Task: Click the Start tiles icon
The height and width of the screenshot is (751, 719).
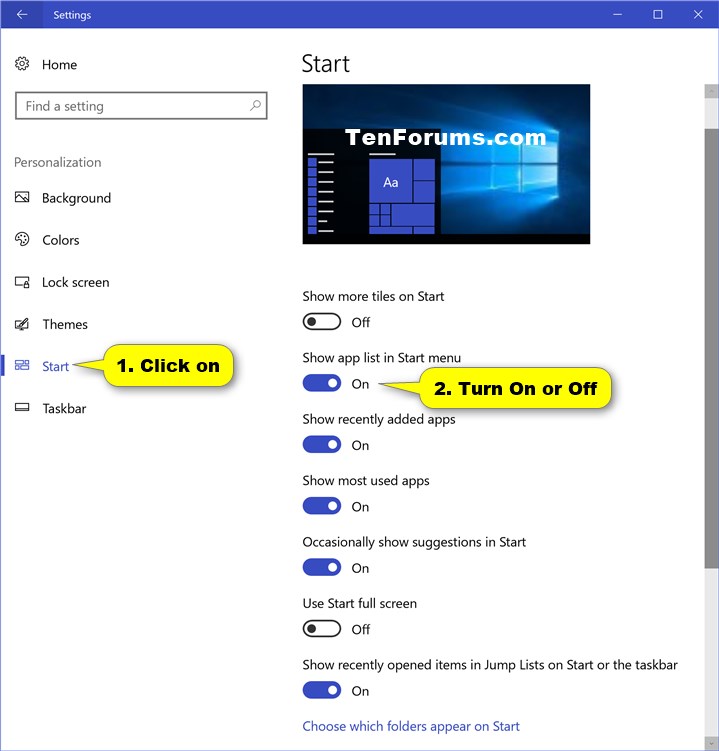Action: coord(22,365)
